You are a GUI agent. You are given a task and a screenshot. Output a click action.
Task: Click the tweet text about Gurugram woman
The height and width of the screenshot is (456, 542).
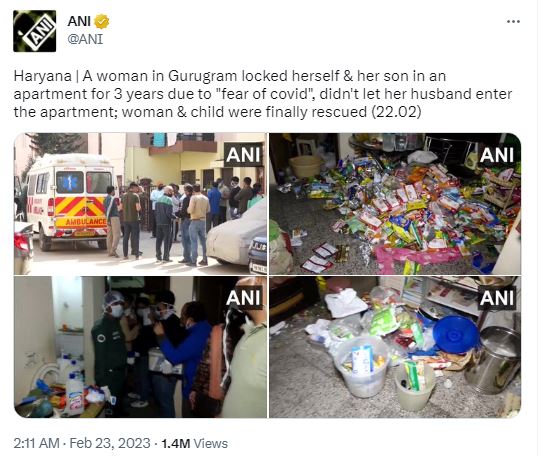tap(263, 94)
